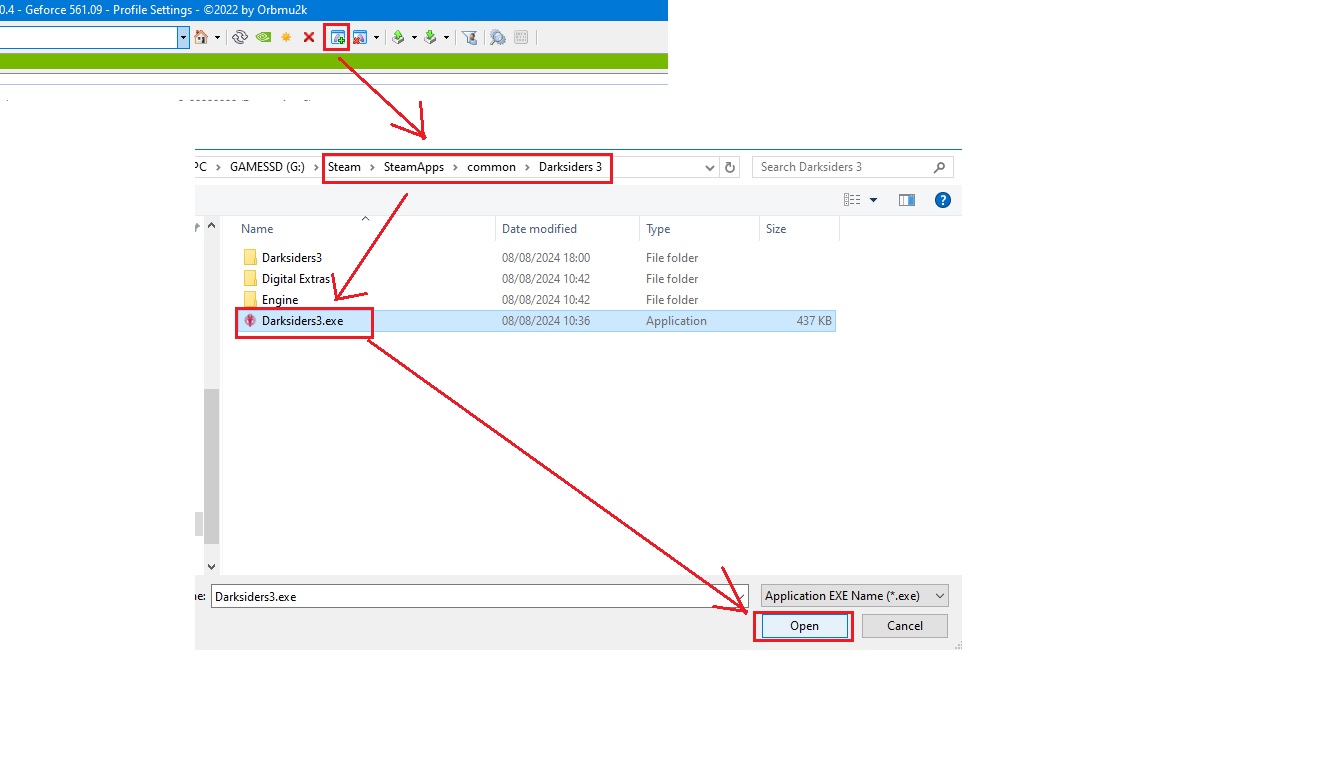Click the Application type cell

click(x=676, y=321)
